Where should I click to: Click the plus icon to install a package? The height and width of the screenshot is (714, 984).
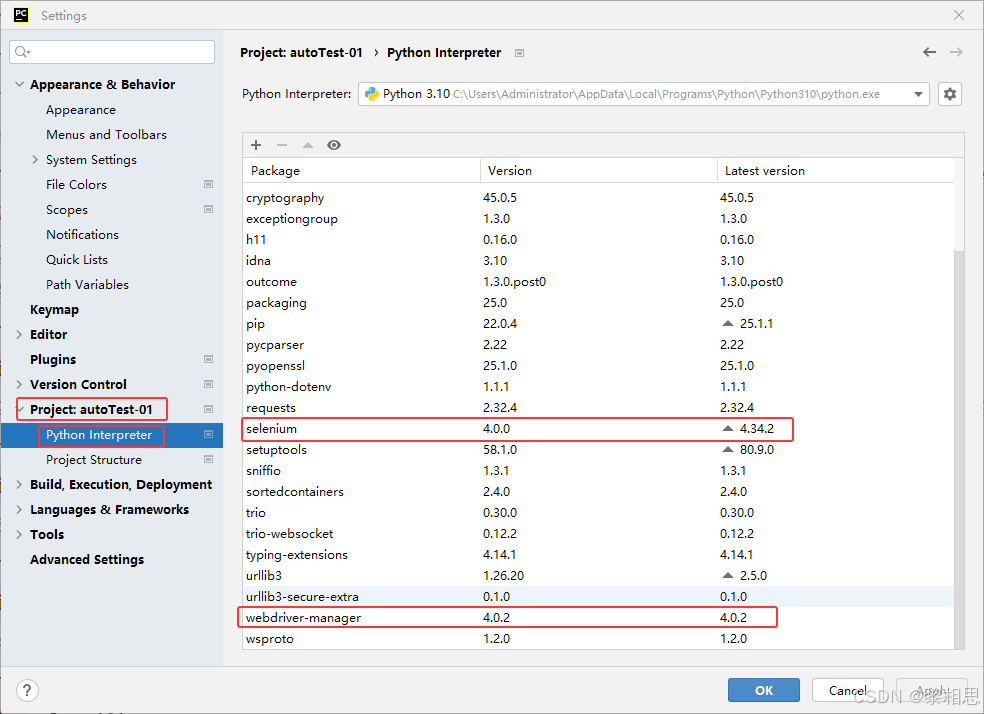[256, 145]
